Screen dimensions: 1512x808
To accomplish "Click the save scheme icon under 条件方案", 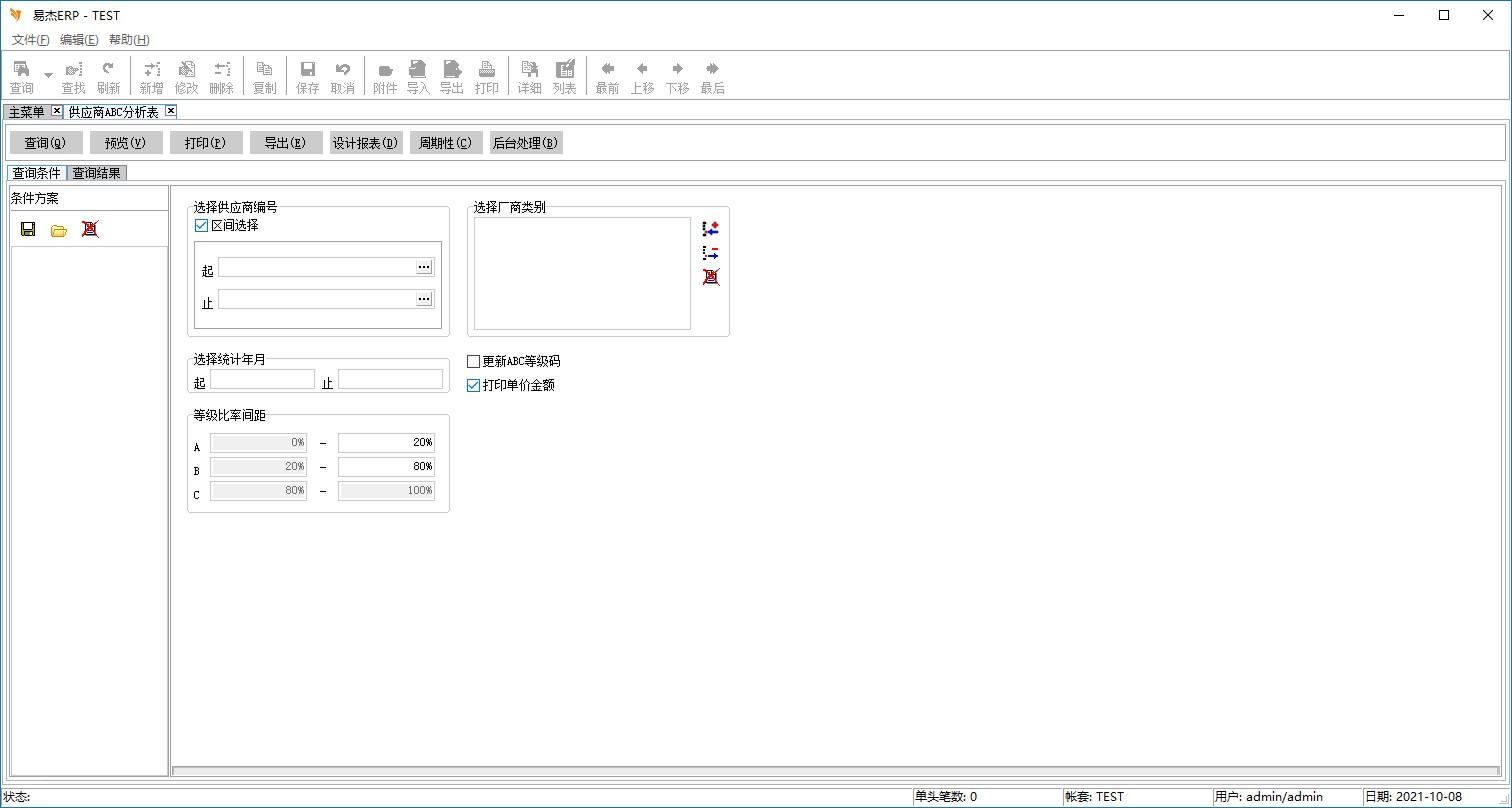I will point(28,229).
